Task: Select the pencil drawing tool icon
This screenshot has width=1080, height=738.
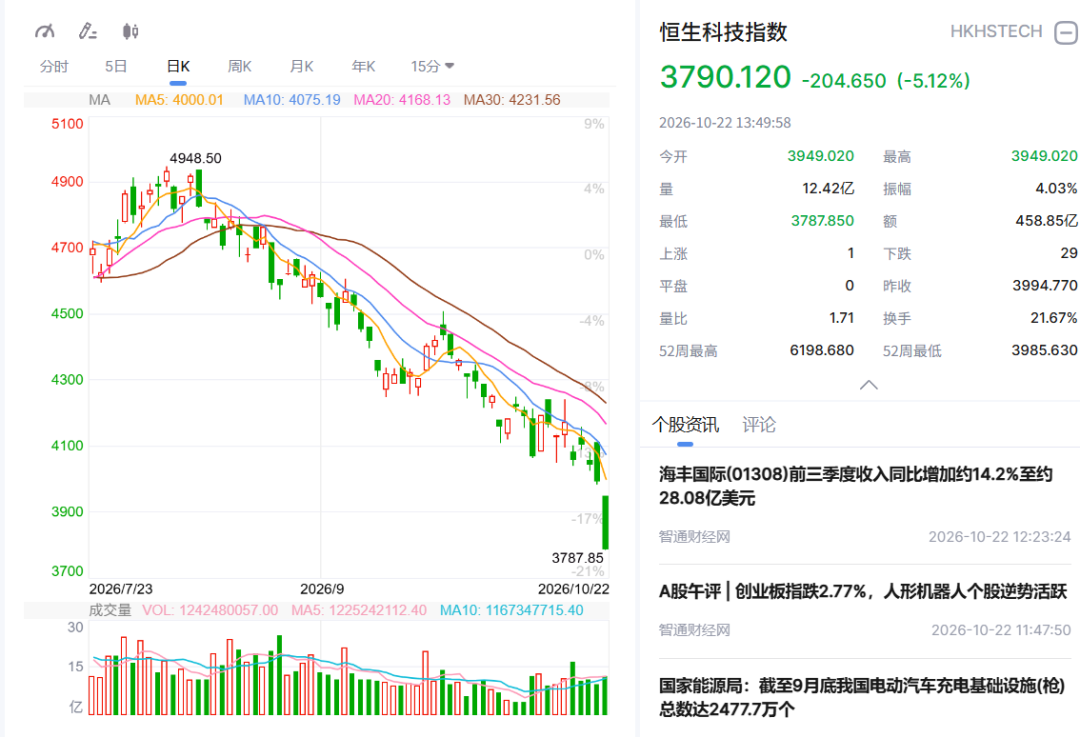Action: click(x=87, y=31)
